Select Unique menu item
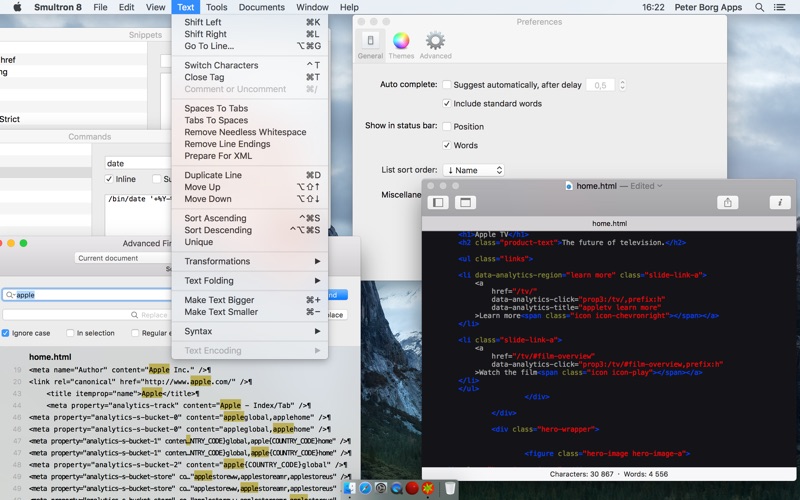Image resolution: width=800 pixels, height=500 pixels. (250, 242)
